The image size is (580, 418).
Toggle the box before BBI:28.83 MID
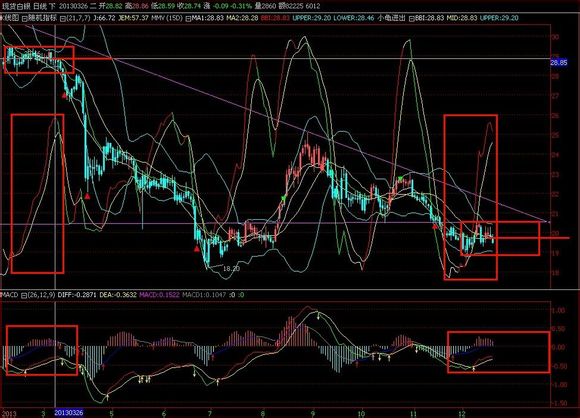pyautogui.click(x=412, y=18)
